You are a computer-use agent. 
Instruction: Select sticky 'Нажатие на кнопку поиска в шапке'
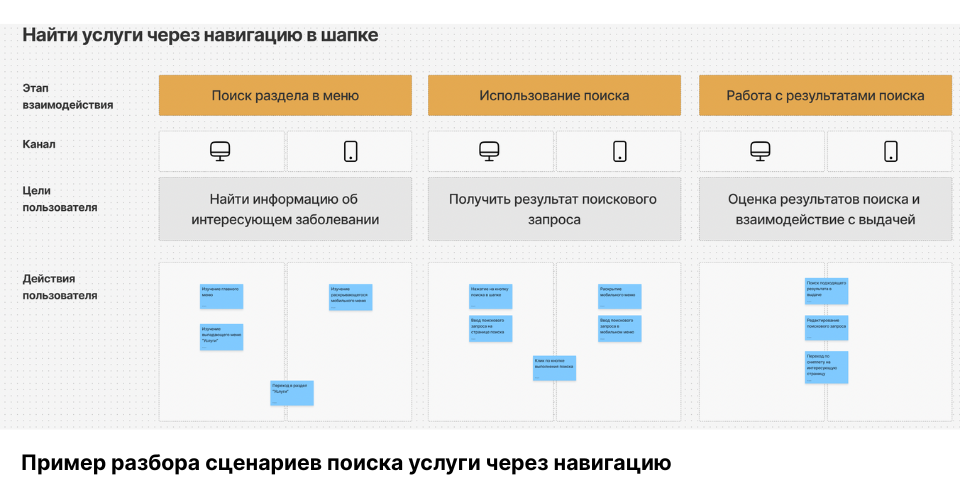tap(491, 296)
